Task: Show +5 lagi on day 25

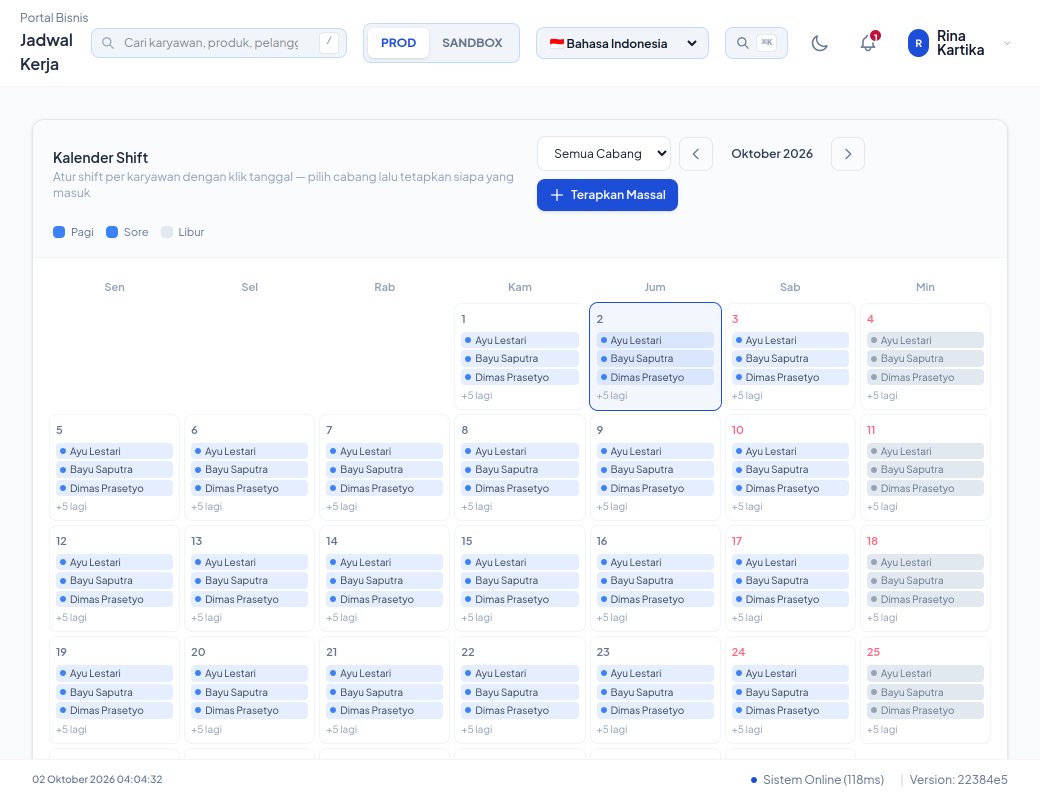Action: [x=882, y=730]
